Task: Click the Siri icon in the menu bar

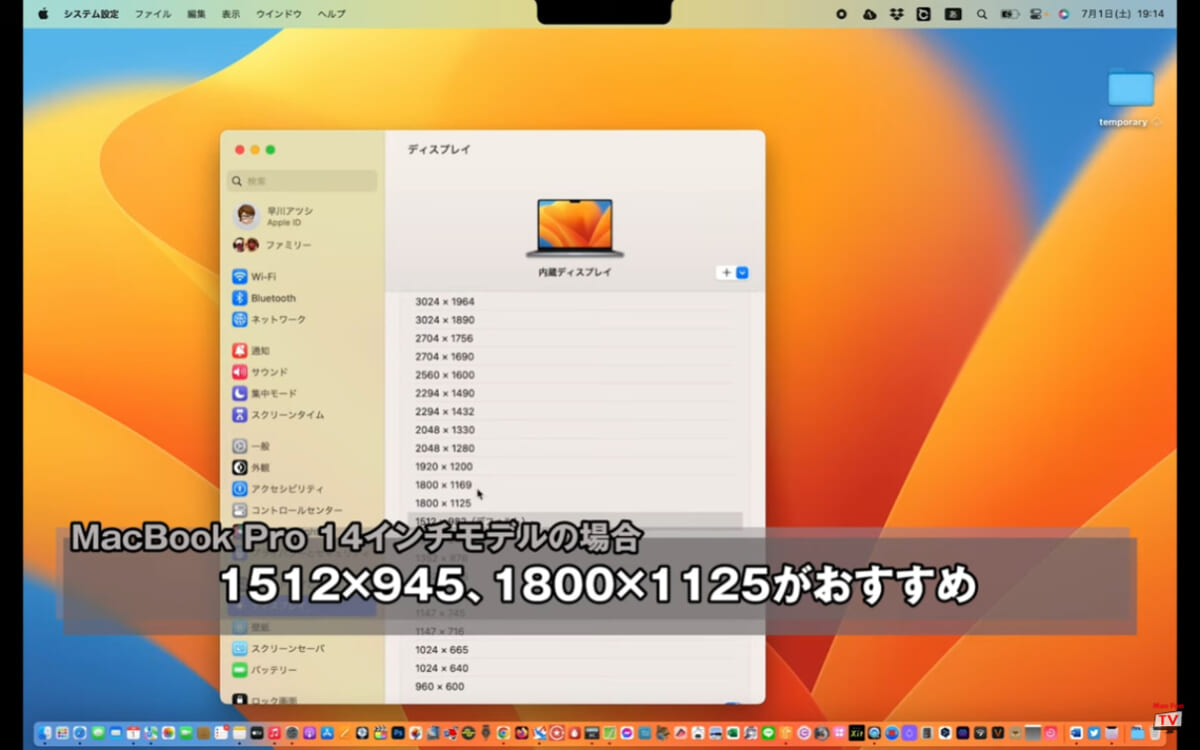Action: click(1063, 14)
